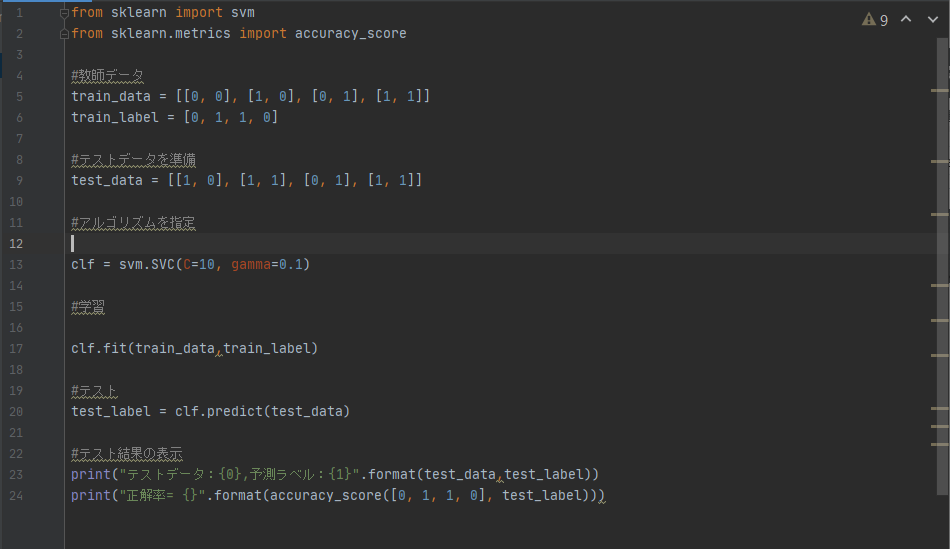
Task: Click 'clf.predict' call on line 20
Action: (219, 411)
